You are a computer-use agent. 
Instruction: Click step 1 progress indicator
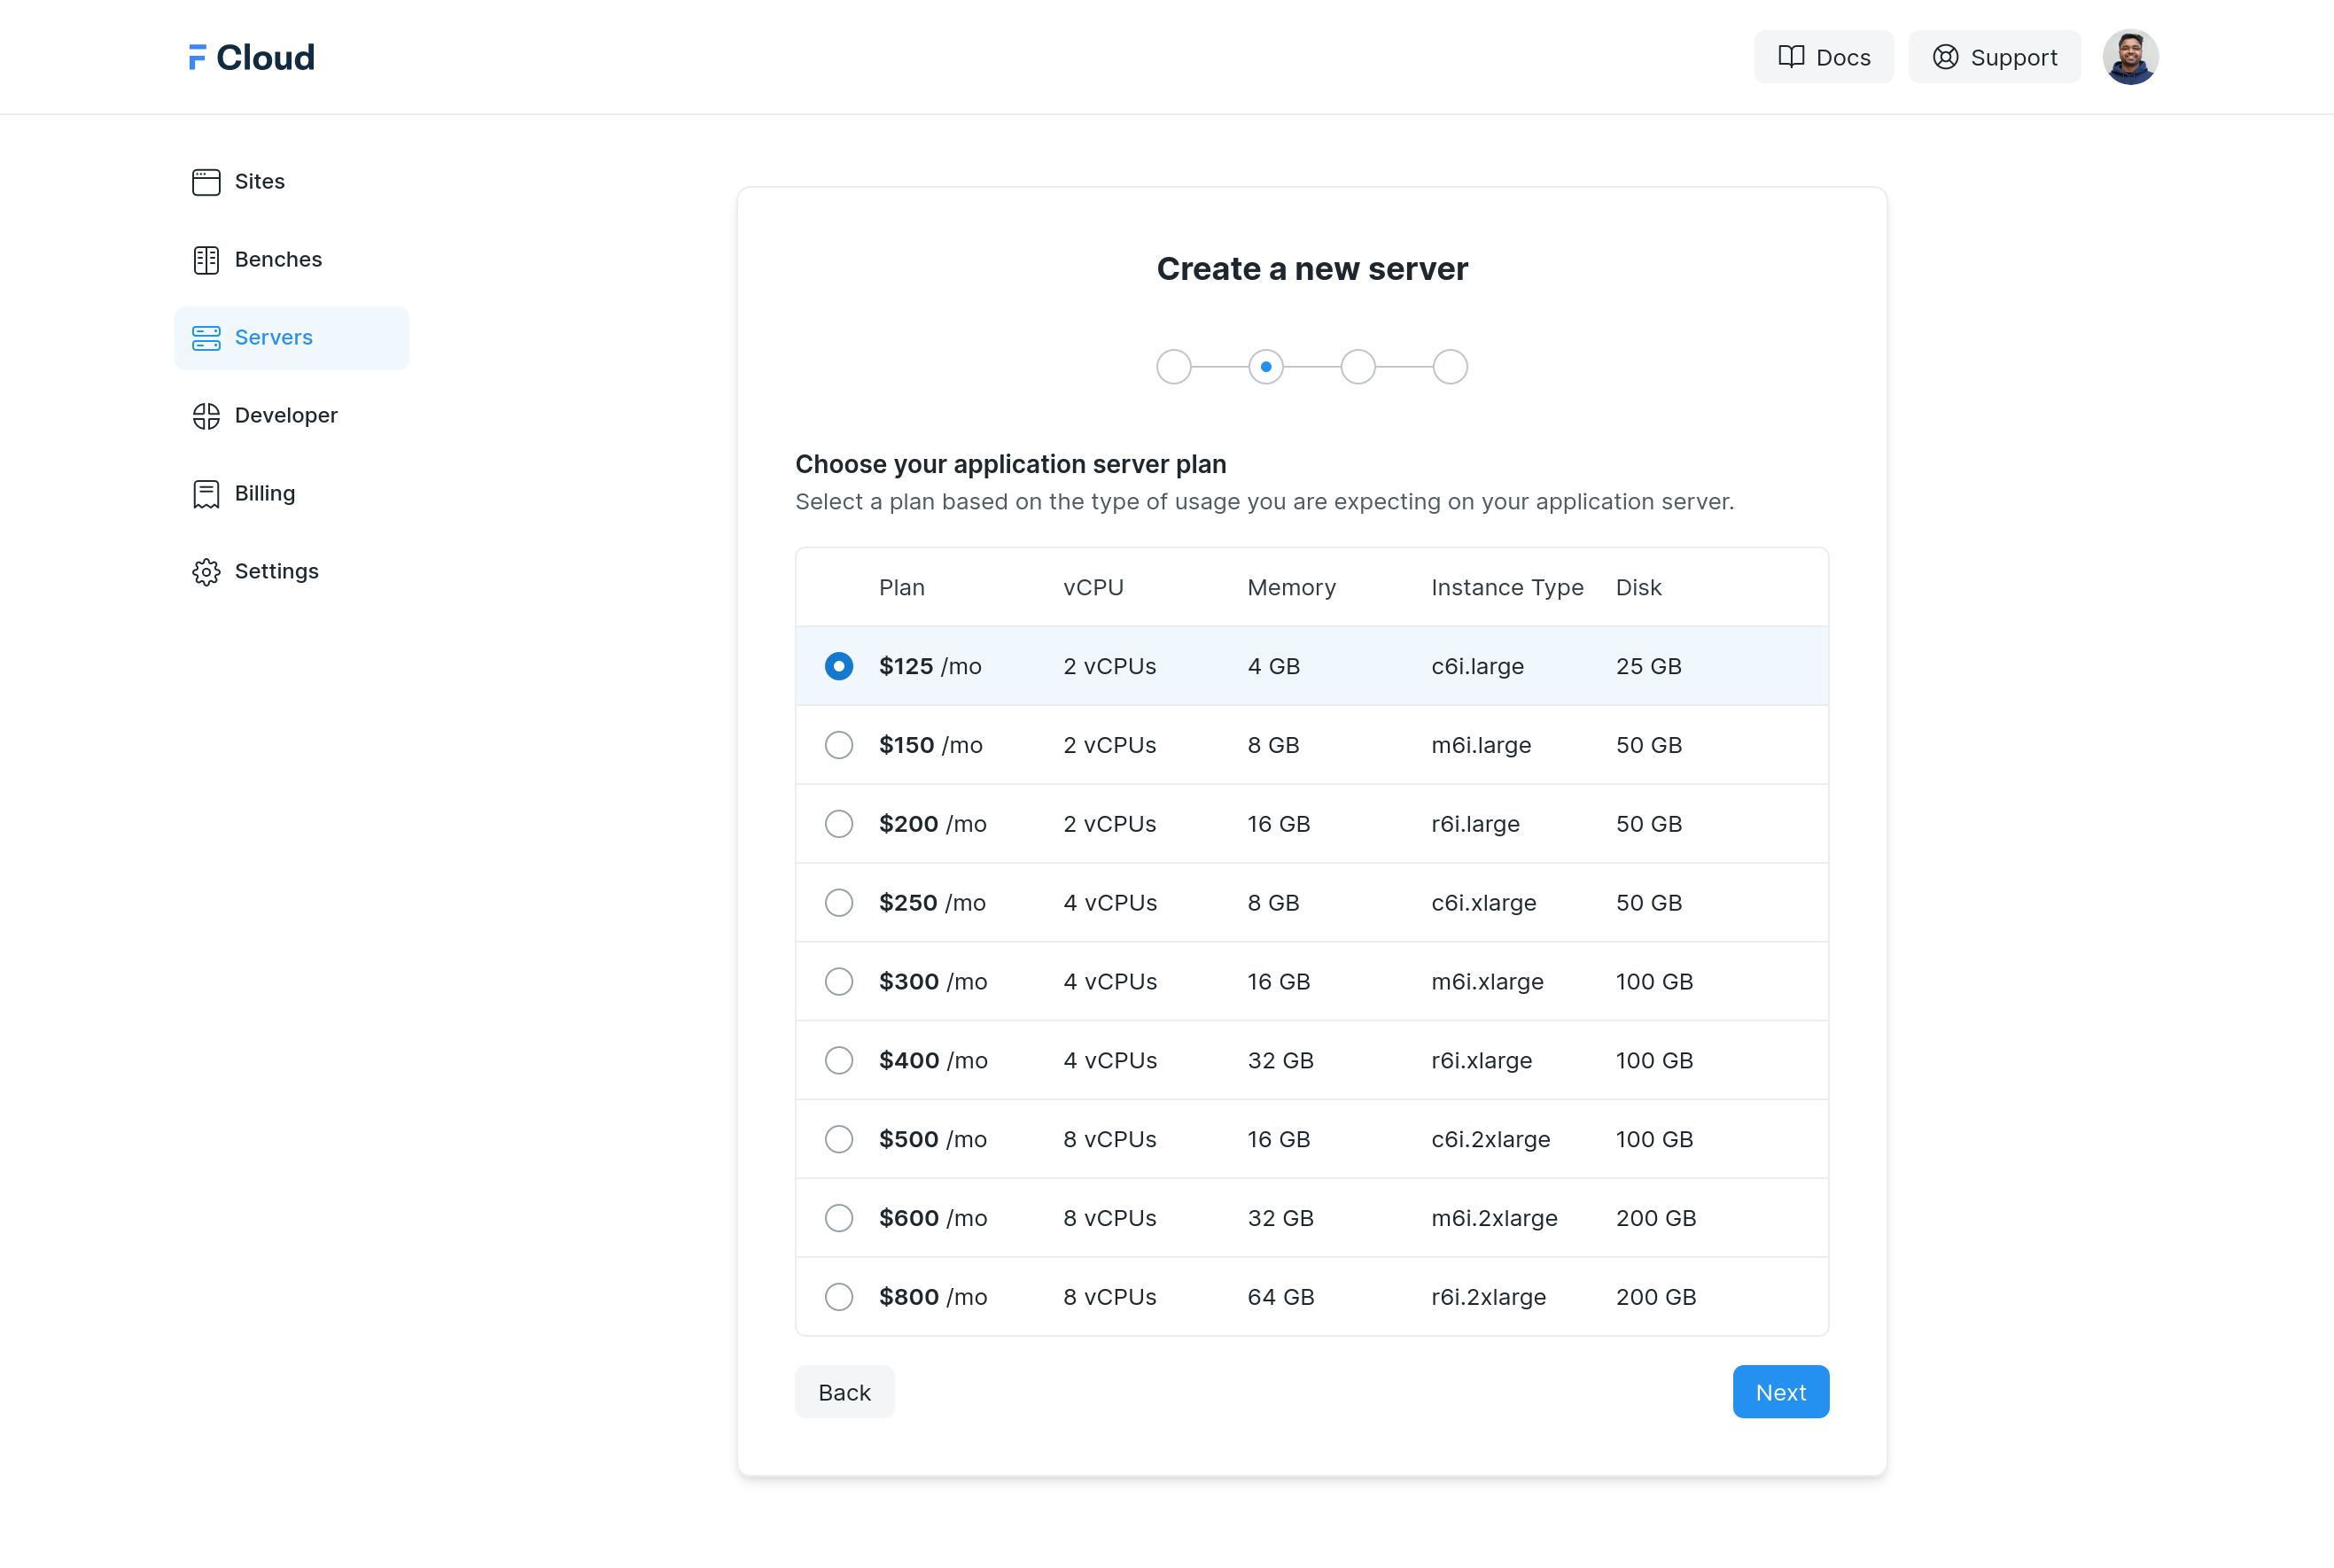[1174, 366]
